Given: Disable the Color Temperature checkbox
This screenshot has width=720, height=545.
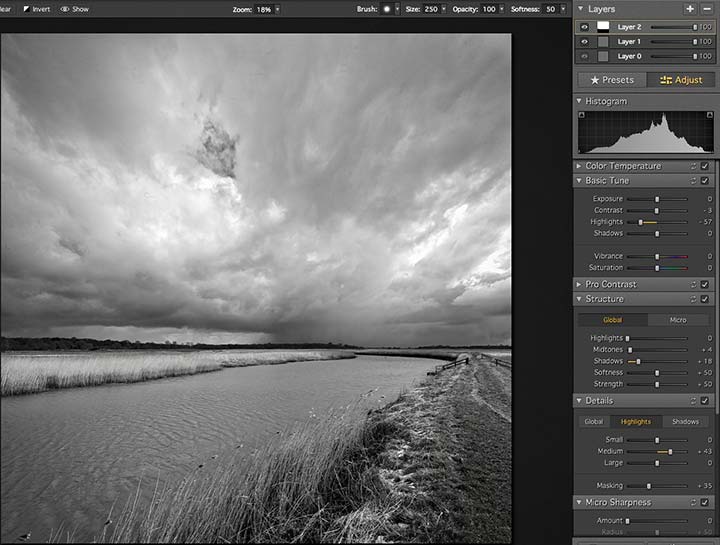Looking at the screenshot, I should tap(705, 166).
